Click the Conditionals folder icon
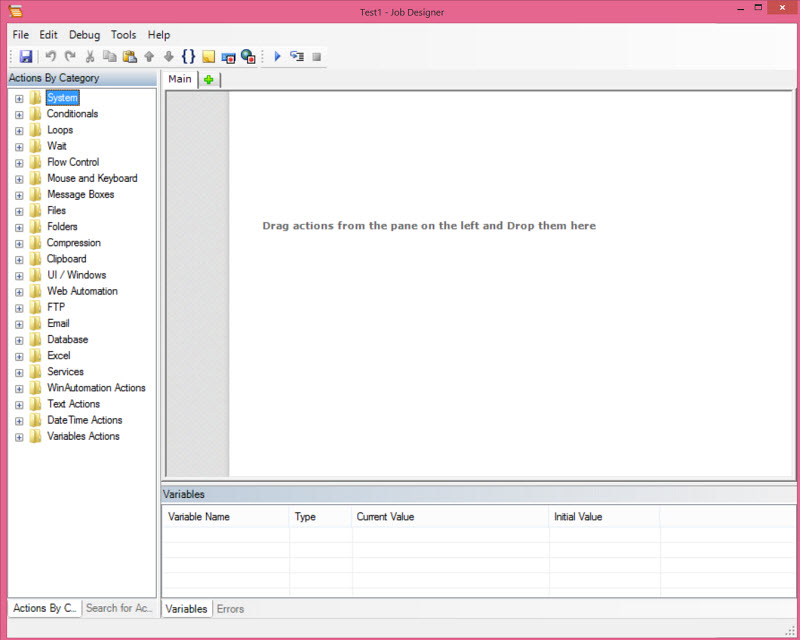 pos(35,114)
